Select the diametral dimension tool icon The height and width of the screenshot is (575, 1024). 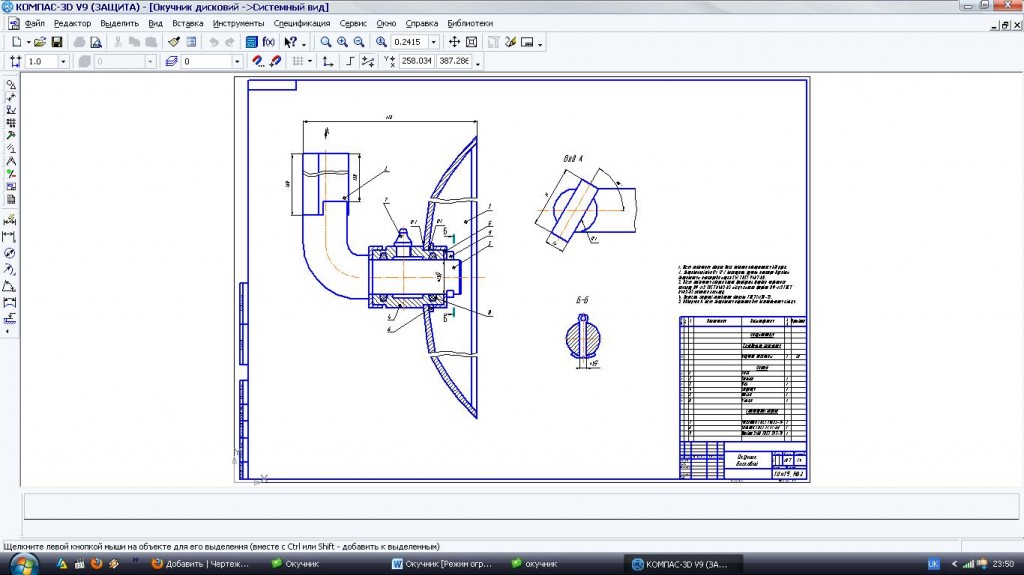[10, 253]
